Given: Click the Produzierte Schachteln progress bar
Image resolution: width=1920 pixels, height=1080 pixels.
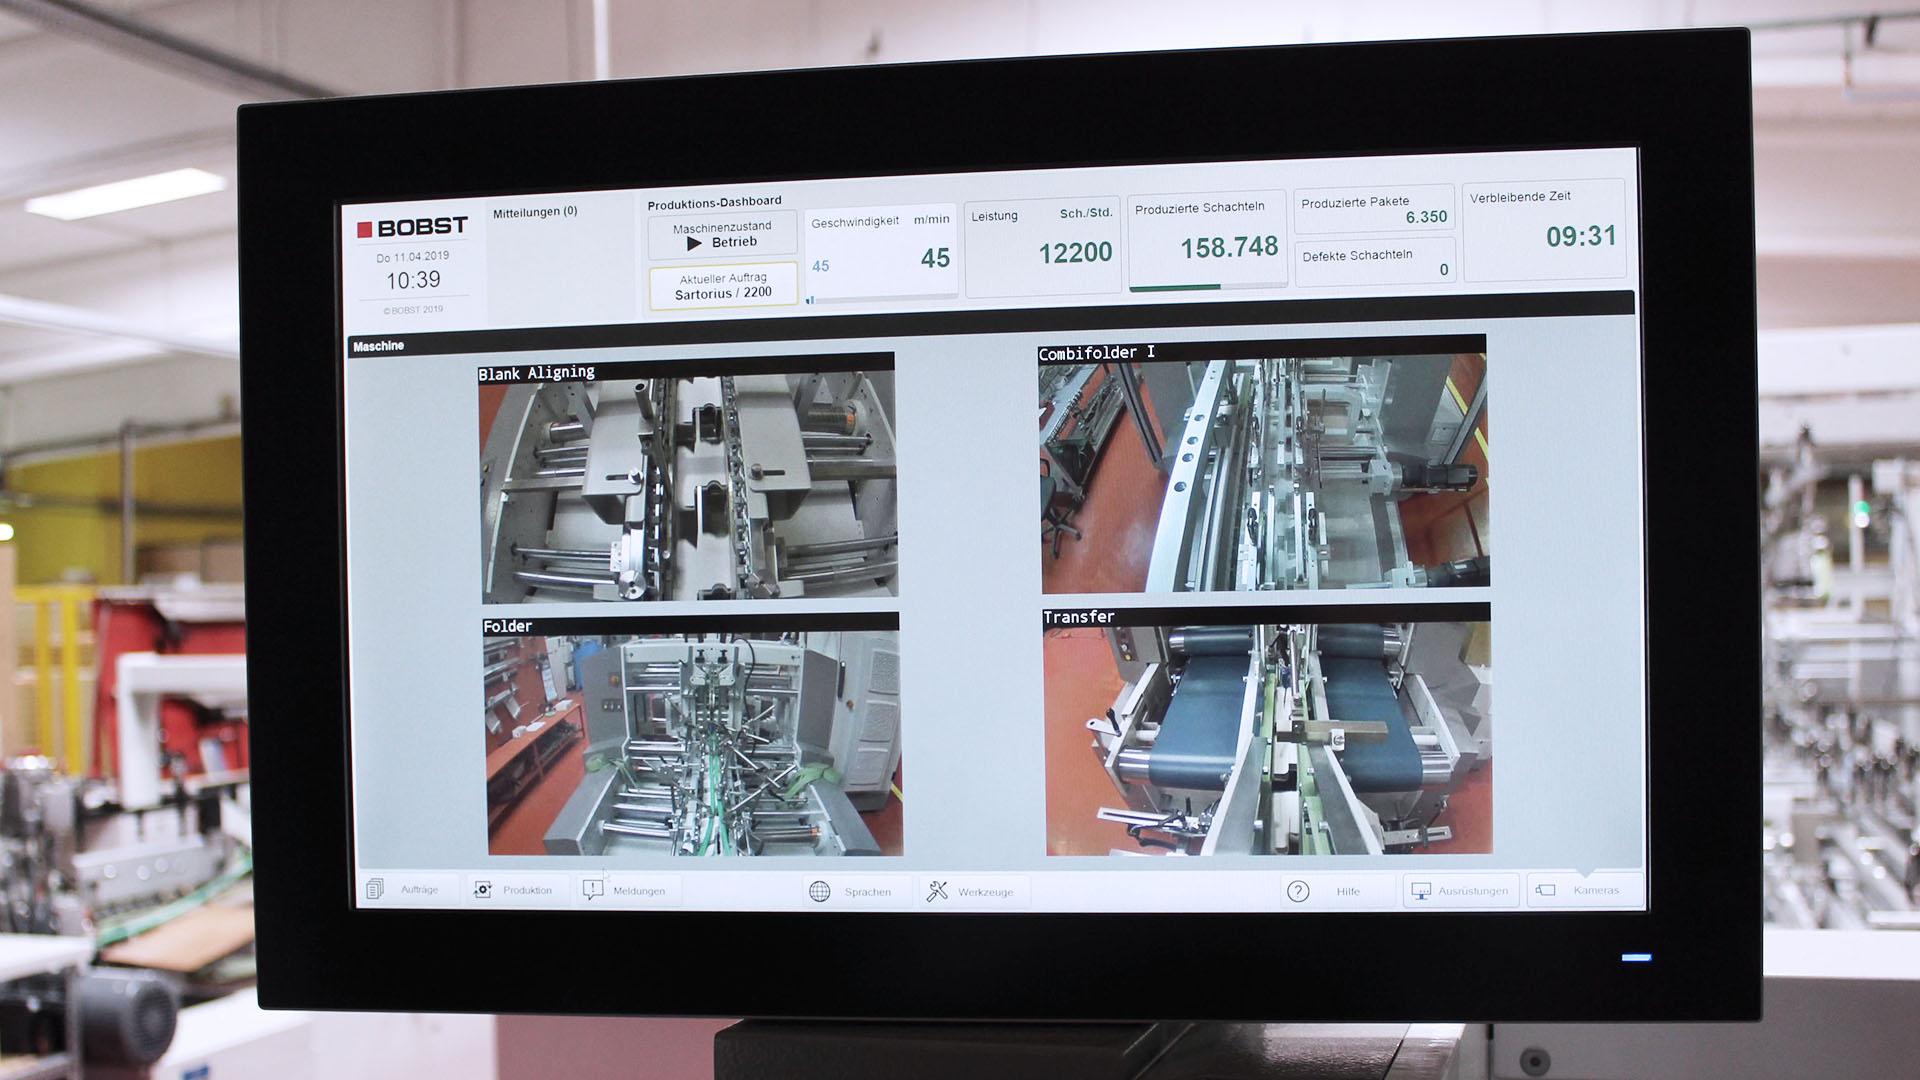Looking at the screenshot, I should click(1208, 287).
